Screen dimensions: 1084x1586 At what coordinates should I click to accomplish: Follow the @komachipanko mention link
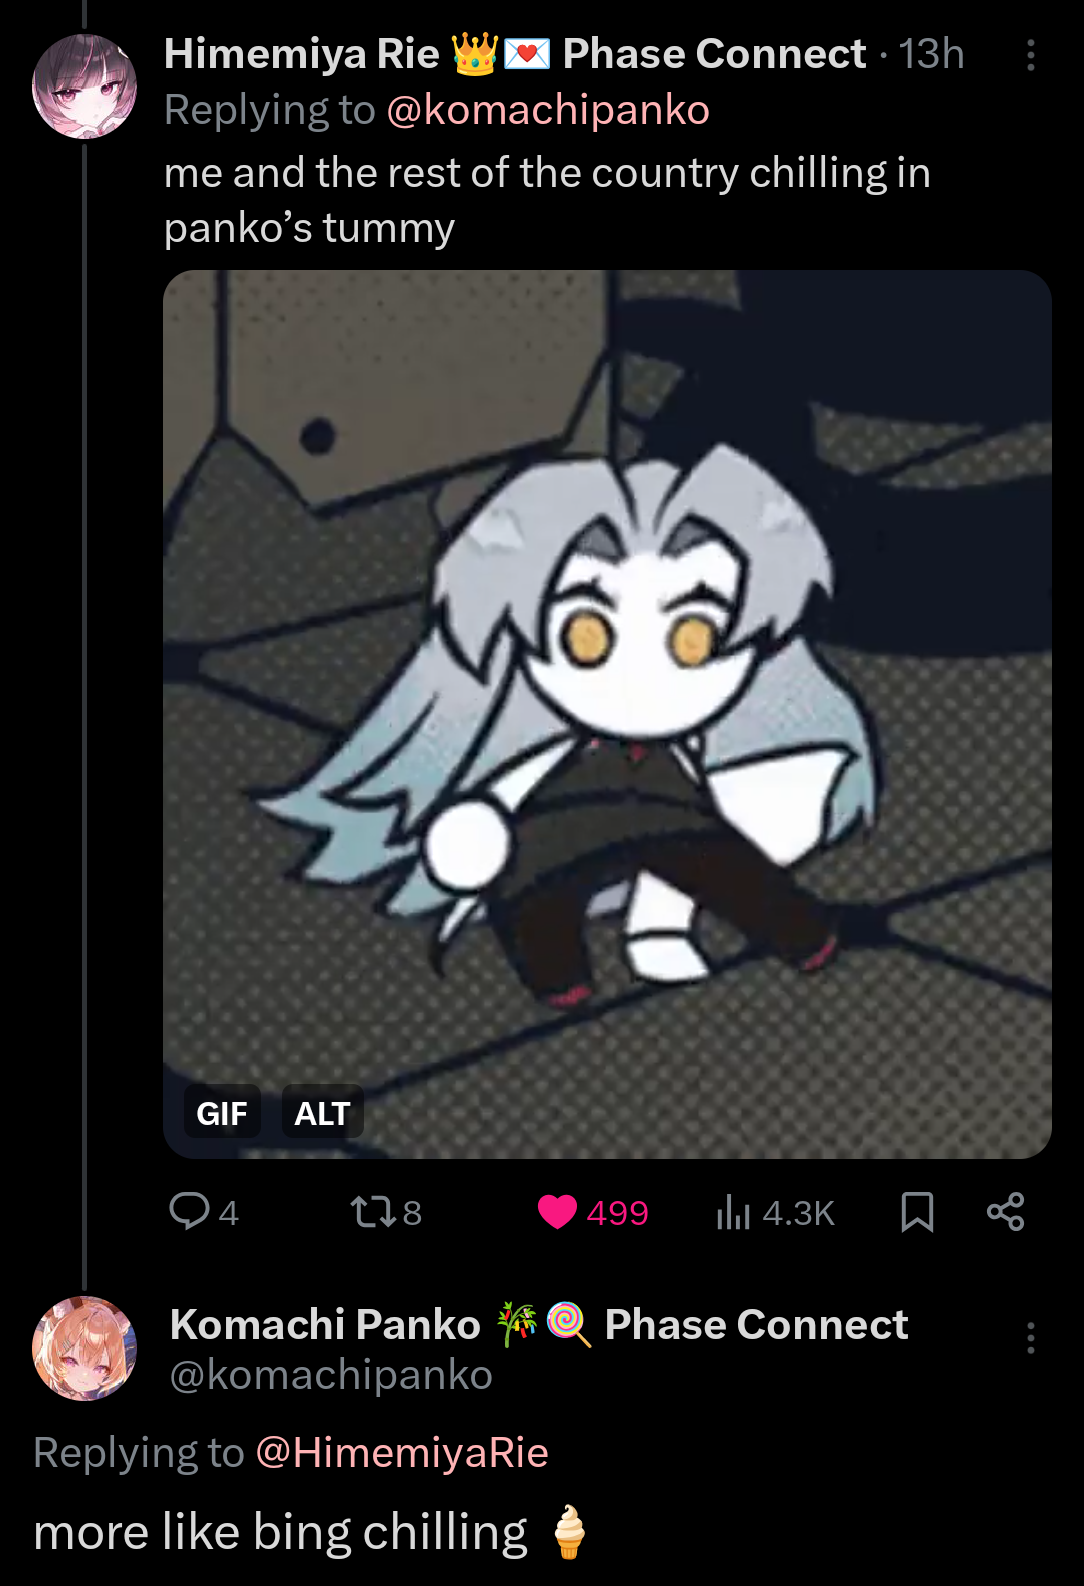coord(548,110)
